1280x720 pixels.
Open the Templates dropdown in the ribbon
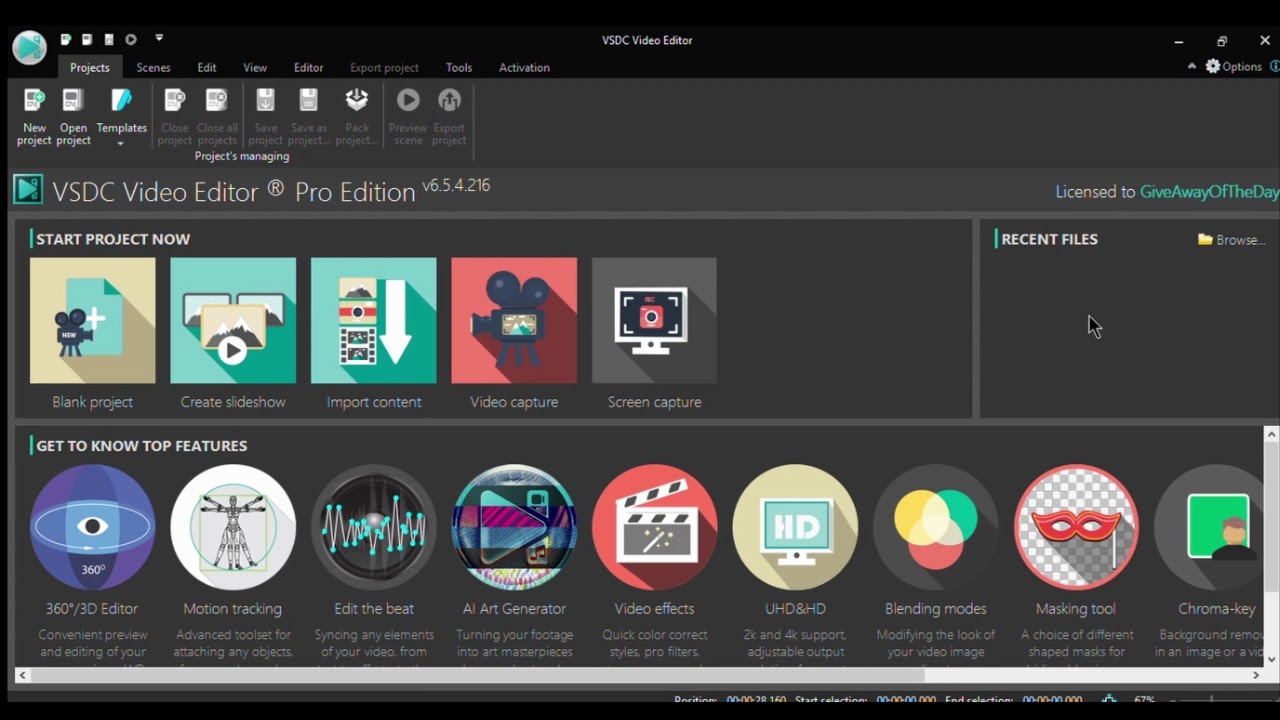point(121,118)
